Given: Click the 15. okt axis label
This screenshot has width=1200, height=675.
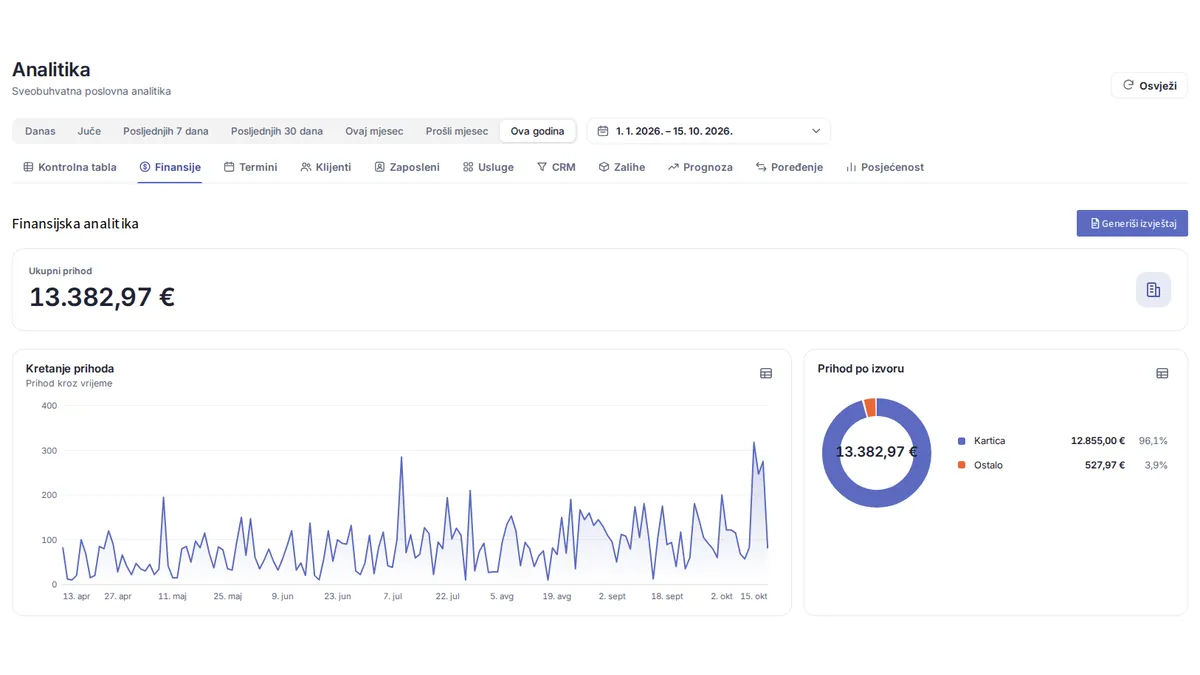Looking at the screenshot, I should click(753, 596).
